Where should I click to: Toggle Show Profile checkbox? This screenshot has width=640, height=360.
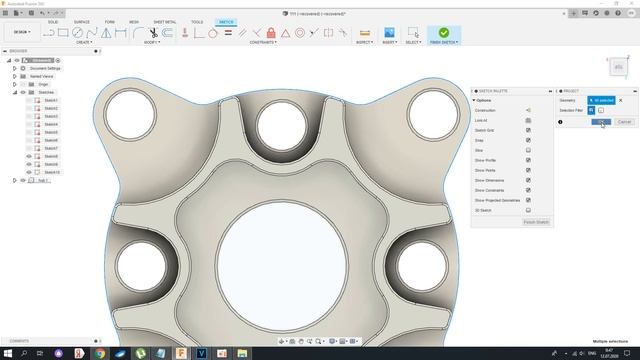click(528, 160)
